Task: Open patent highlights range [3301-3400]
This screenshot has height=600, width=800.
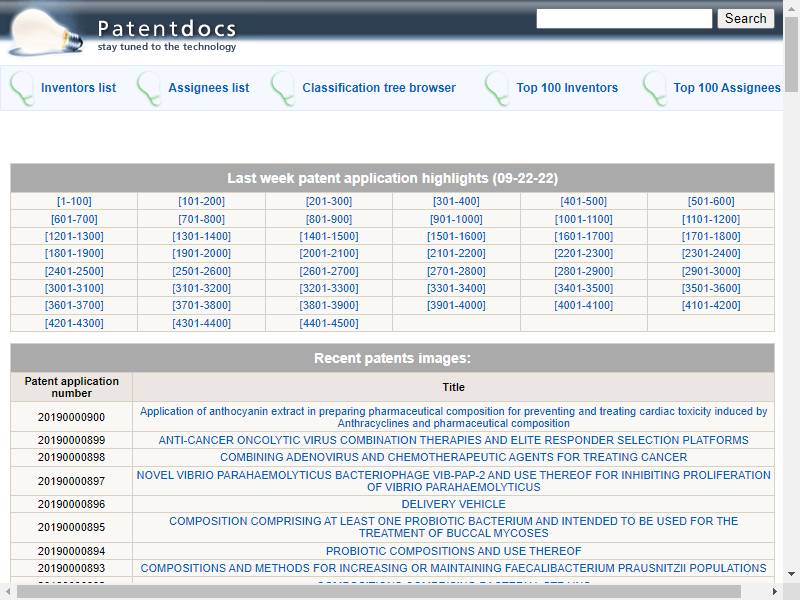Action: point(456,288)
